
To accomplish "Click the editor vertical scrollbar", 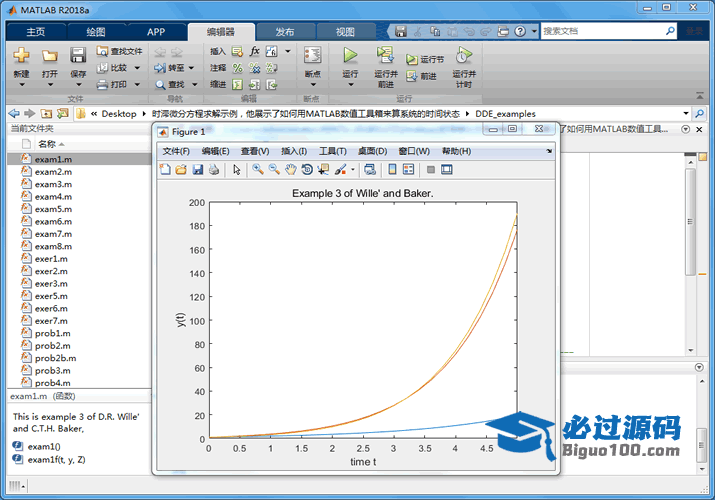I will pos(690,222).
